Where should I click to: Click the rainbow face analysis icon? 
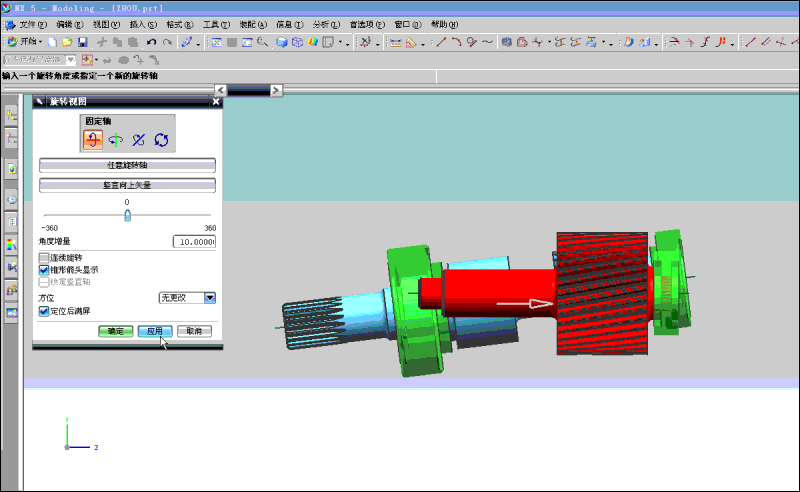coord(313,42)
